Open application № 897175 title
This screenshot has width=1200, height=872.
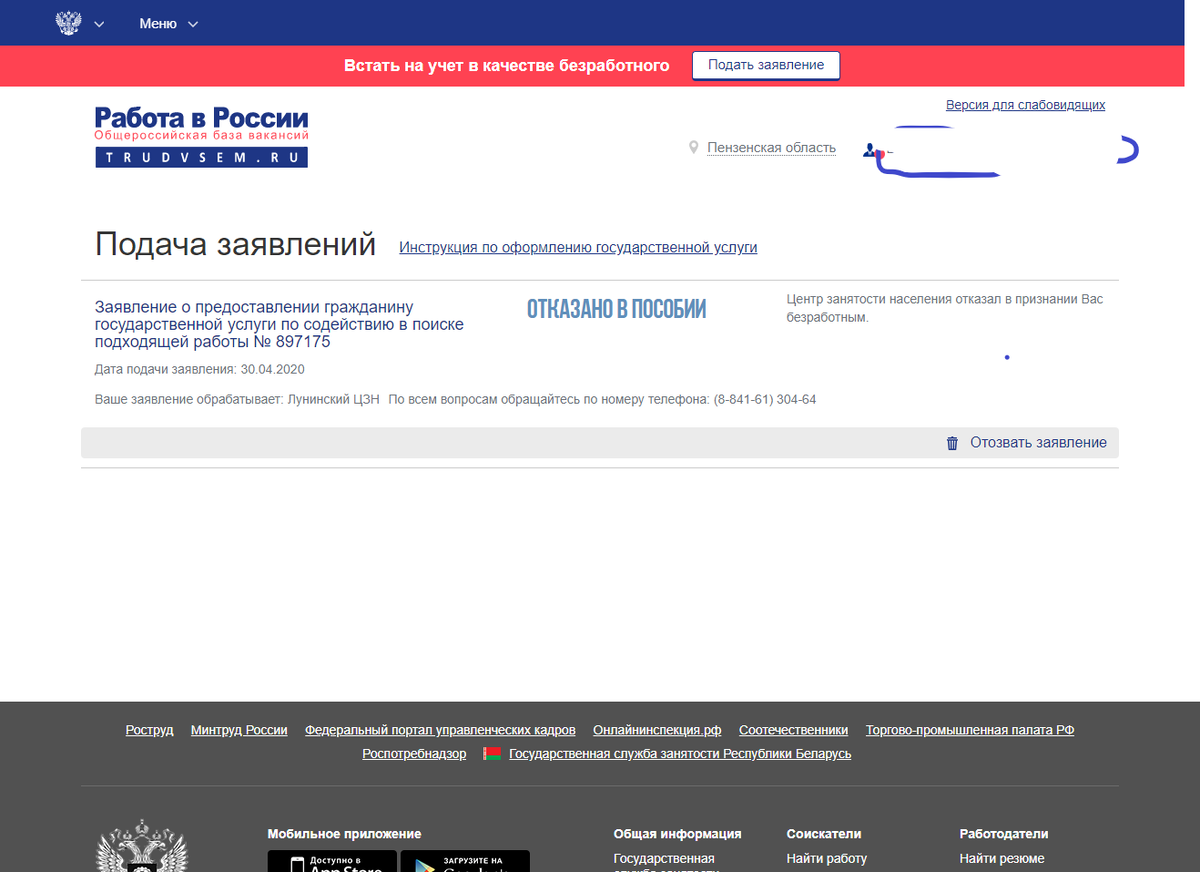pyautogui.click(x=279, y=325)
